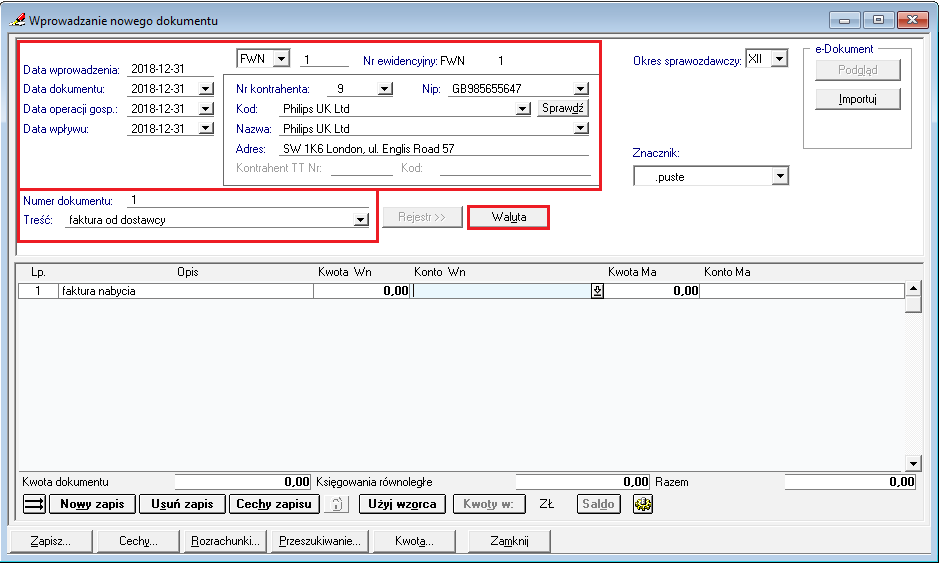This screenshot has width=943, height=567.
Task: Click the Importuj e-Dokument button
Action: coord(858,99)
